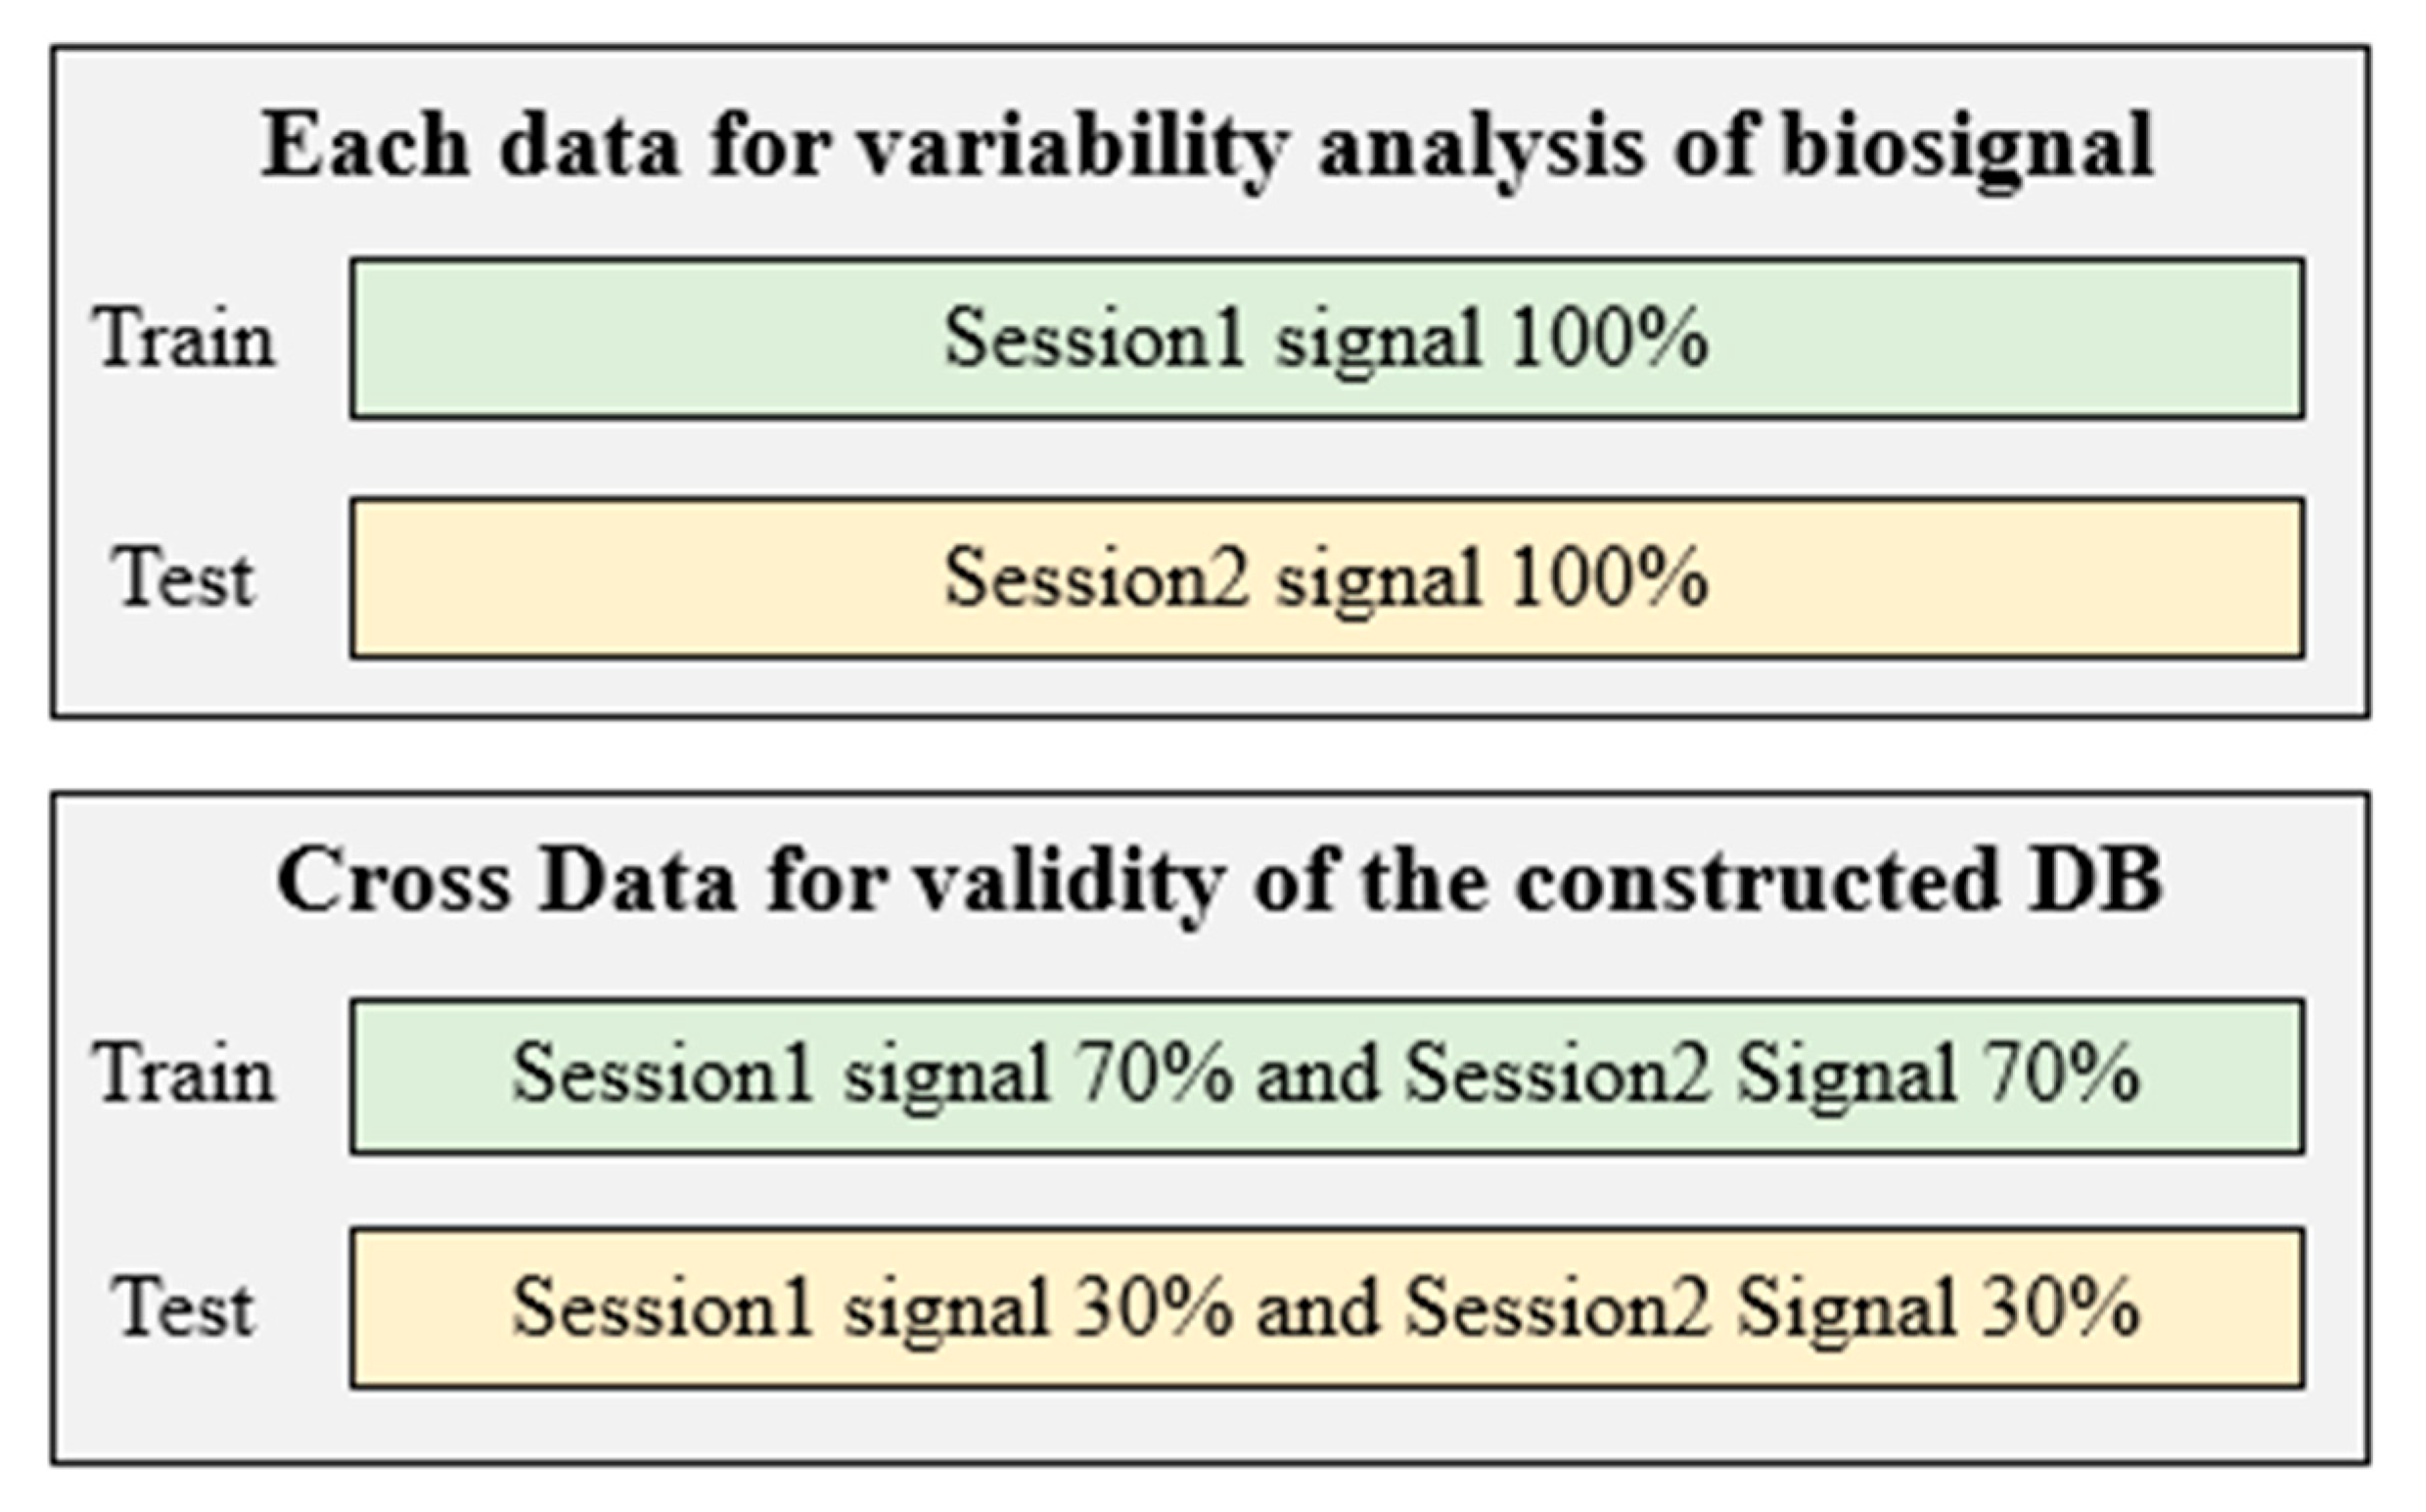Click 'Session1 signal 70%' text in green box
This screenshot has width=2426, height=1512.
(x=872, y=1074)
